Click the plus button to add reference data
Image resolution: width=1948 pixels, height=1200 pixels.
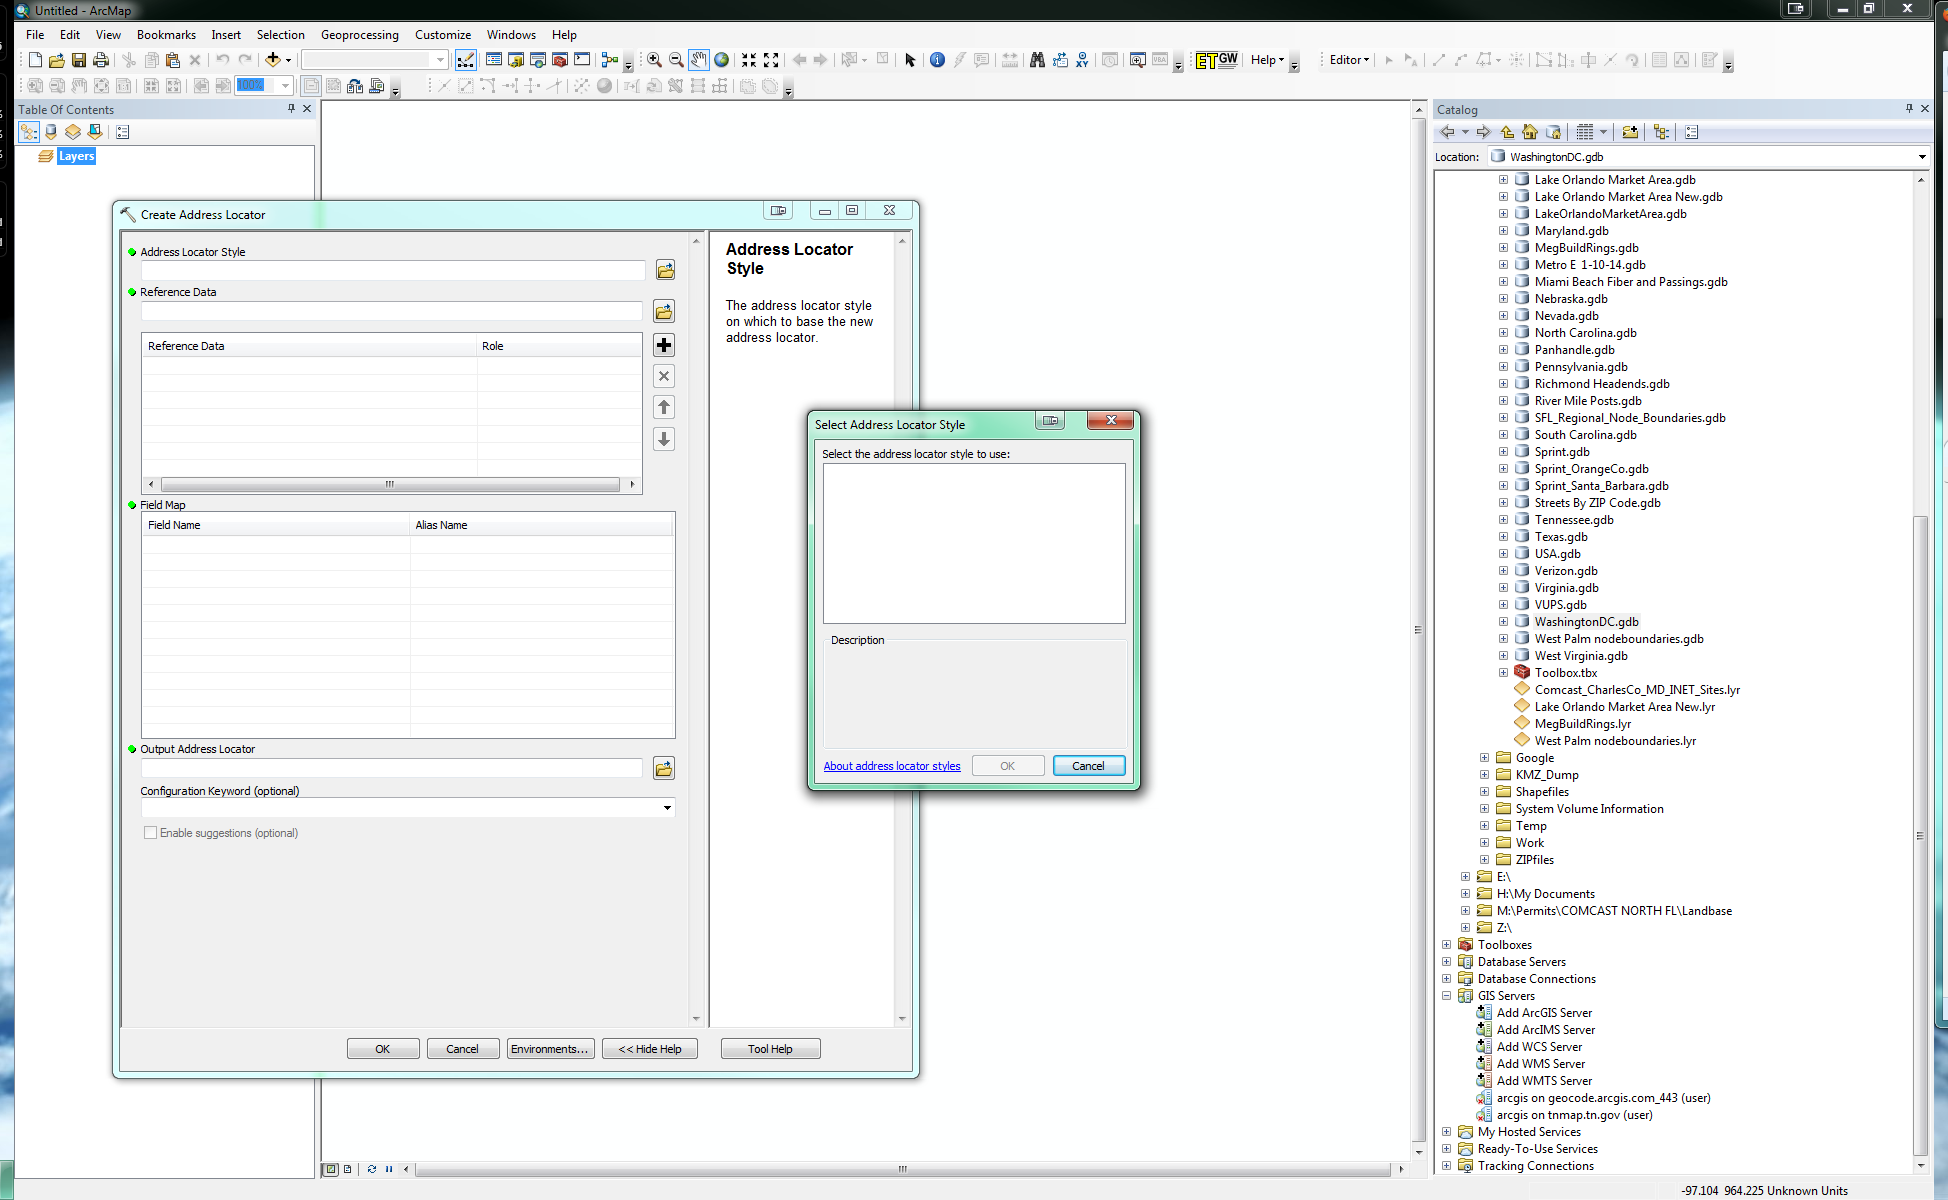(x=664, y=345)
